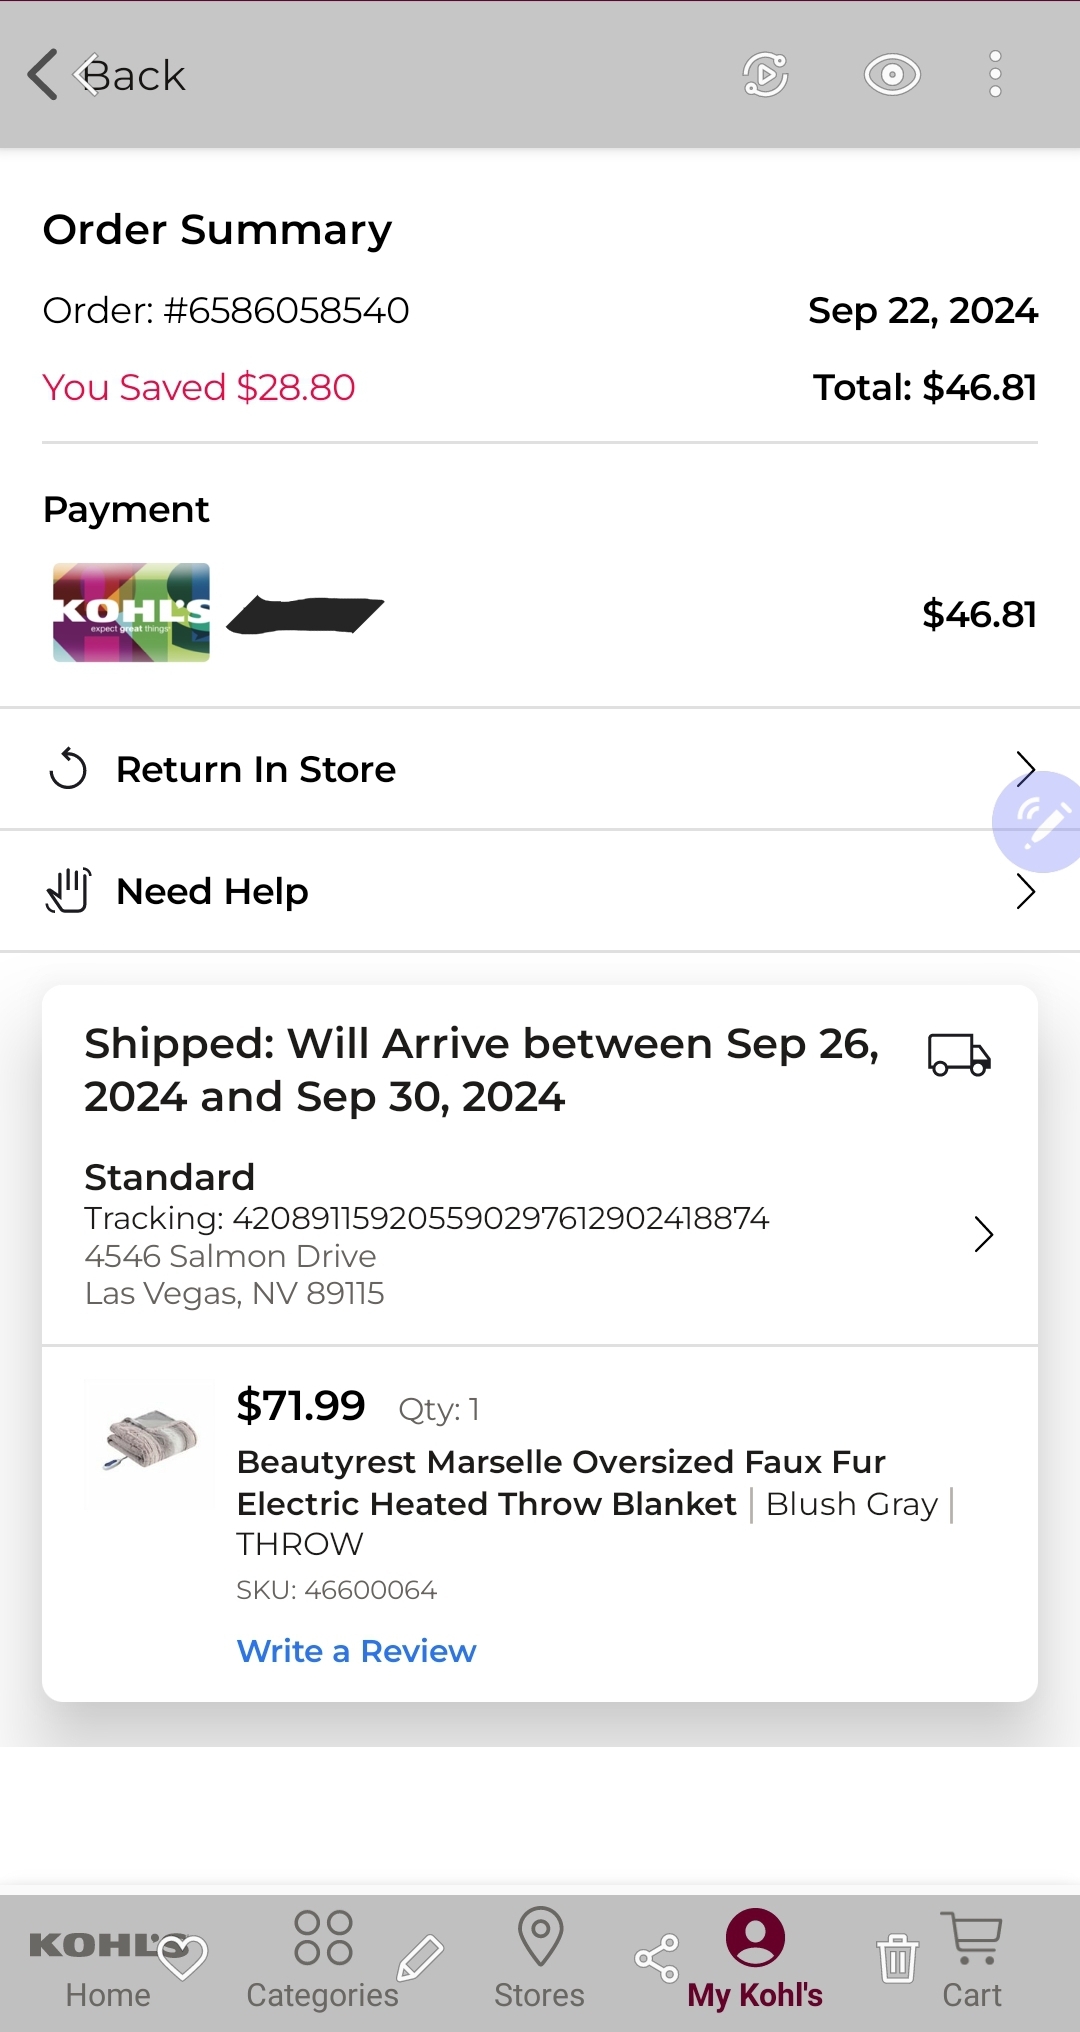
Task: Tap the replay video icon in the header
Action: [x=766, y=75]
